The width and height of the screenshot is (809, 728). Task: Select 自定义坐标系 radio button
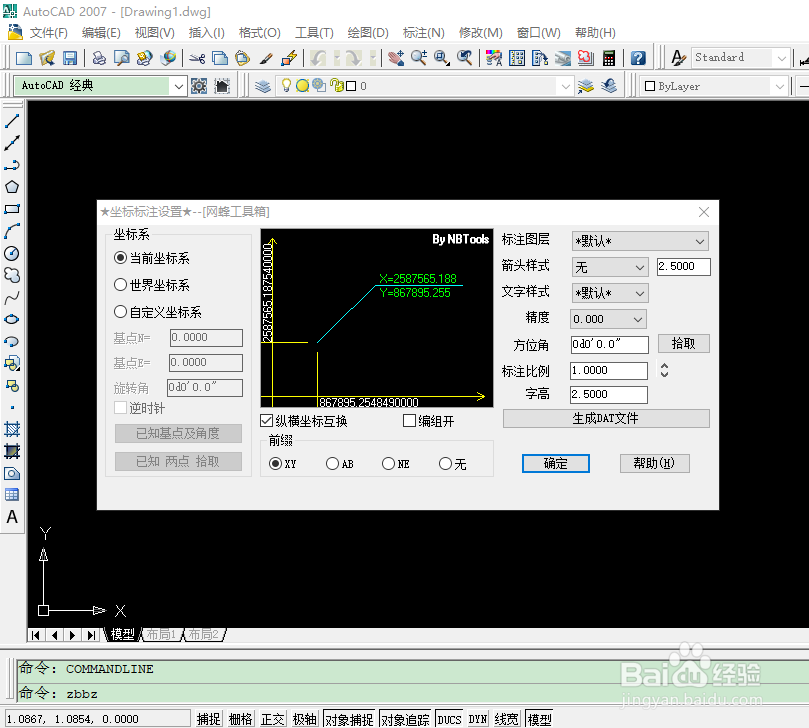tap(120, 312)
